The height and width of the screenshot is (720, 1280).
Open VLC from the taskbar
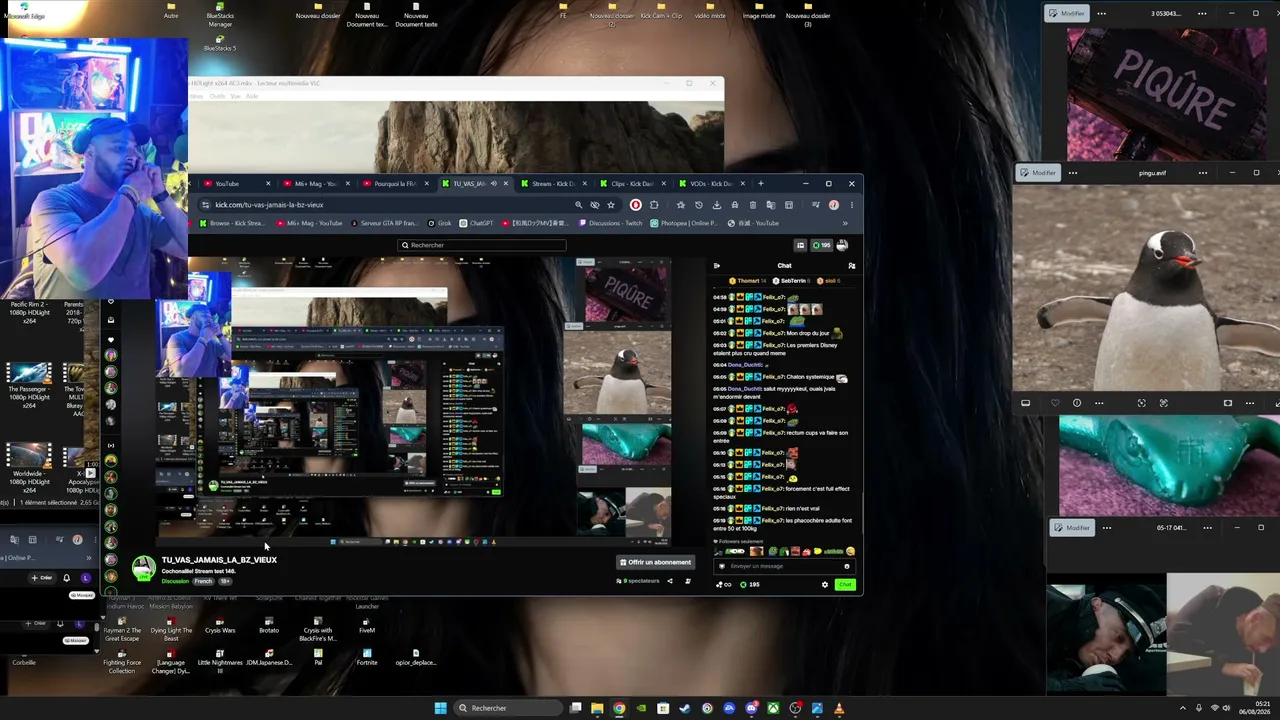point(839,708)
